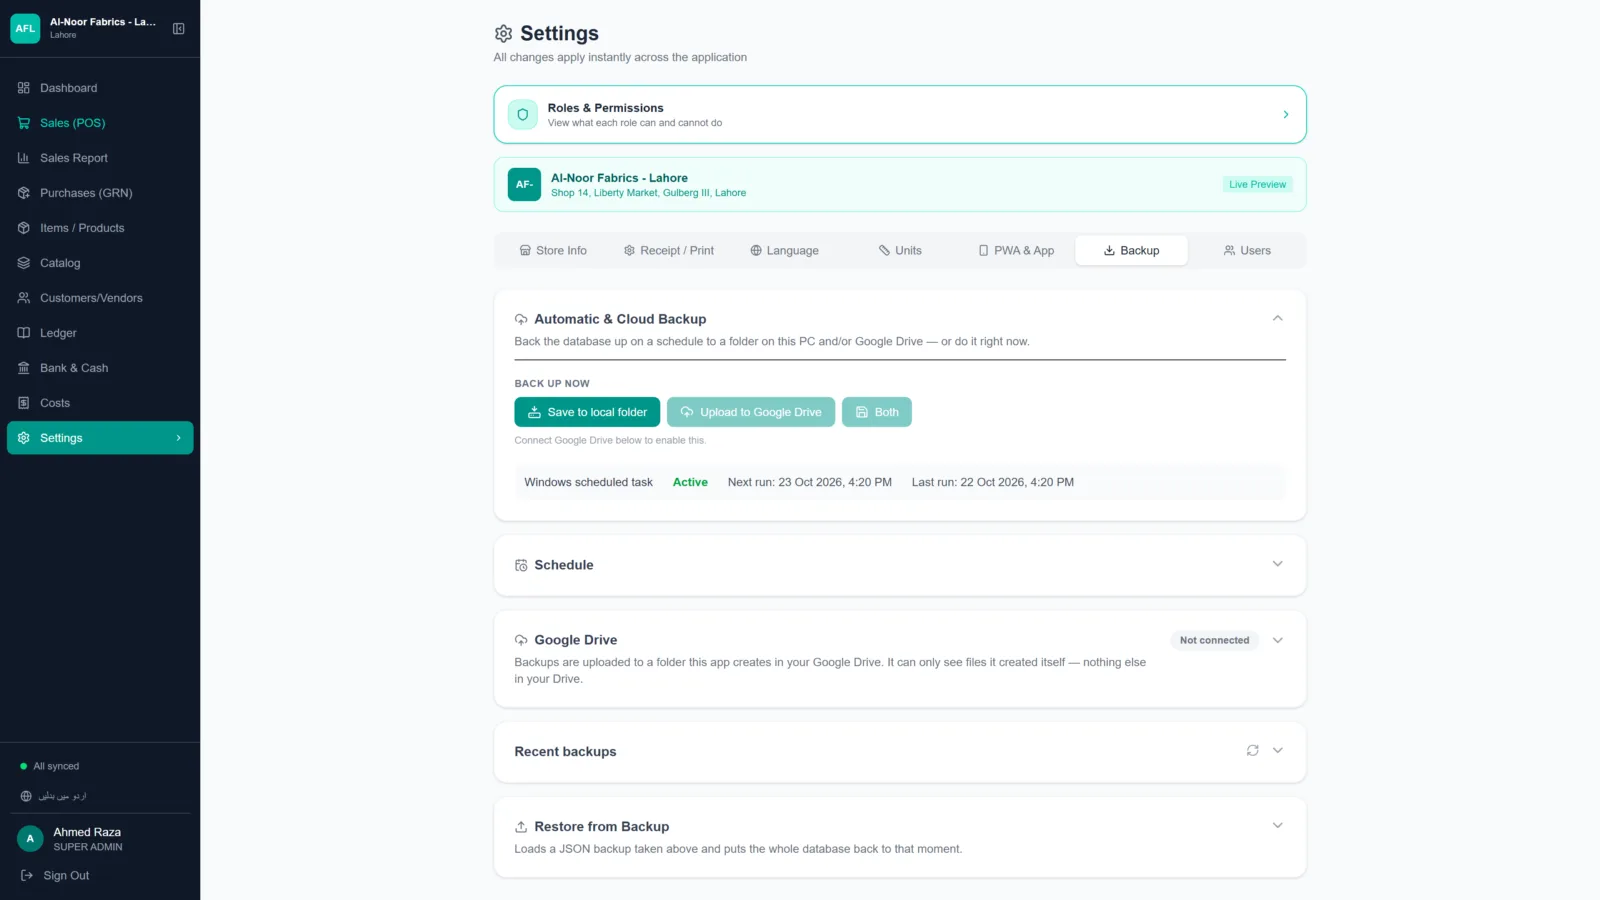Switch to Store Info tab

(x=553, y=251)
